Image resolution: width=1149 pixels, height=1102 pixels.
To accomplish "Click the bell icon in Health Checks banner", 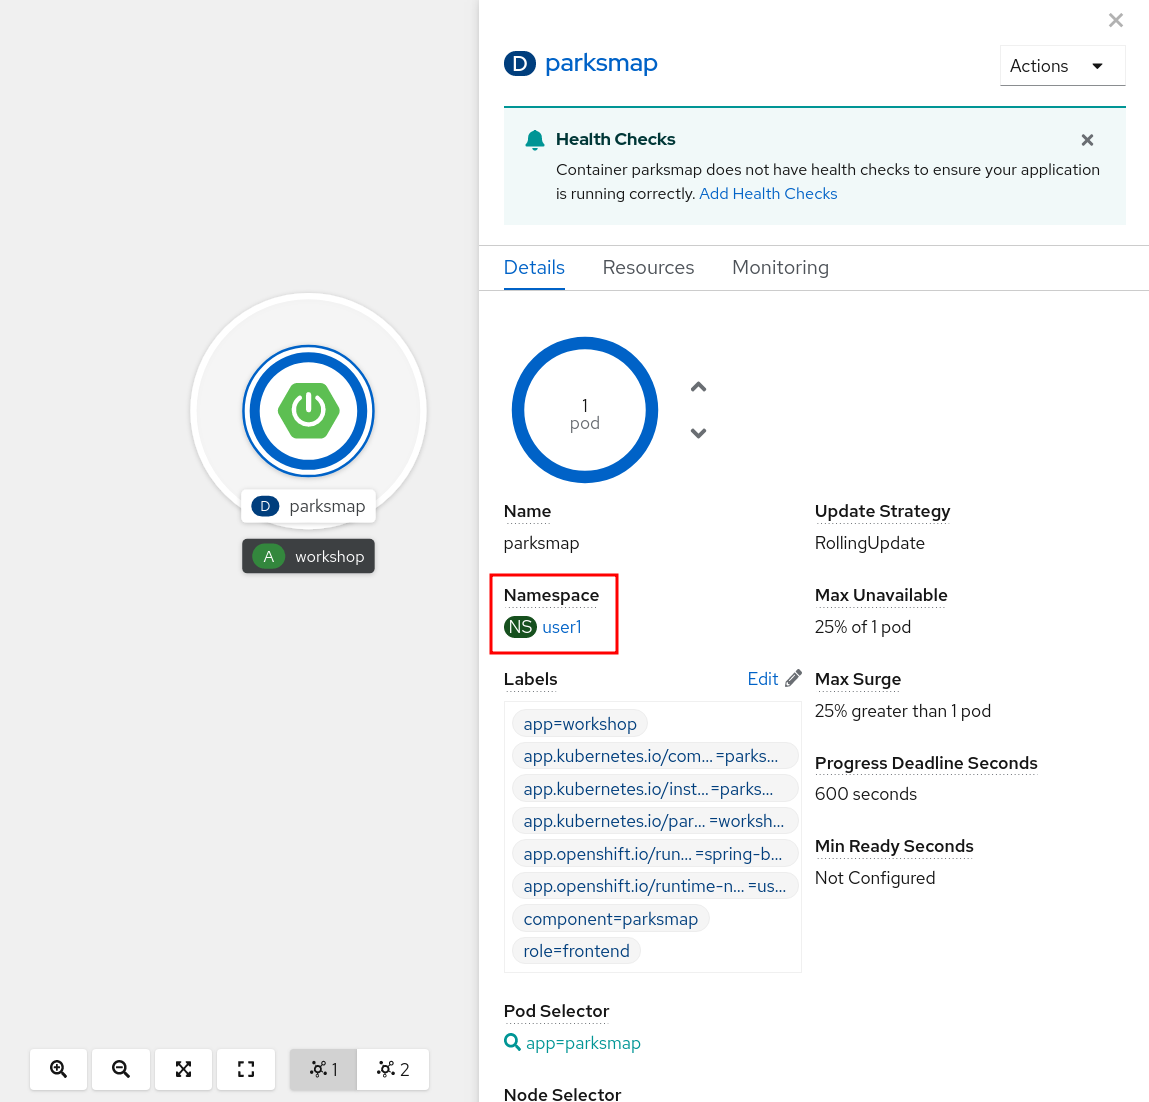I will (x=534, y=140).
